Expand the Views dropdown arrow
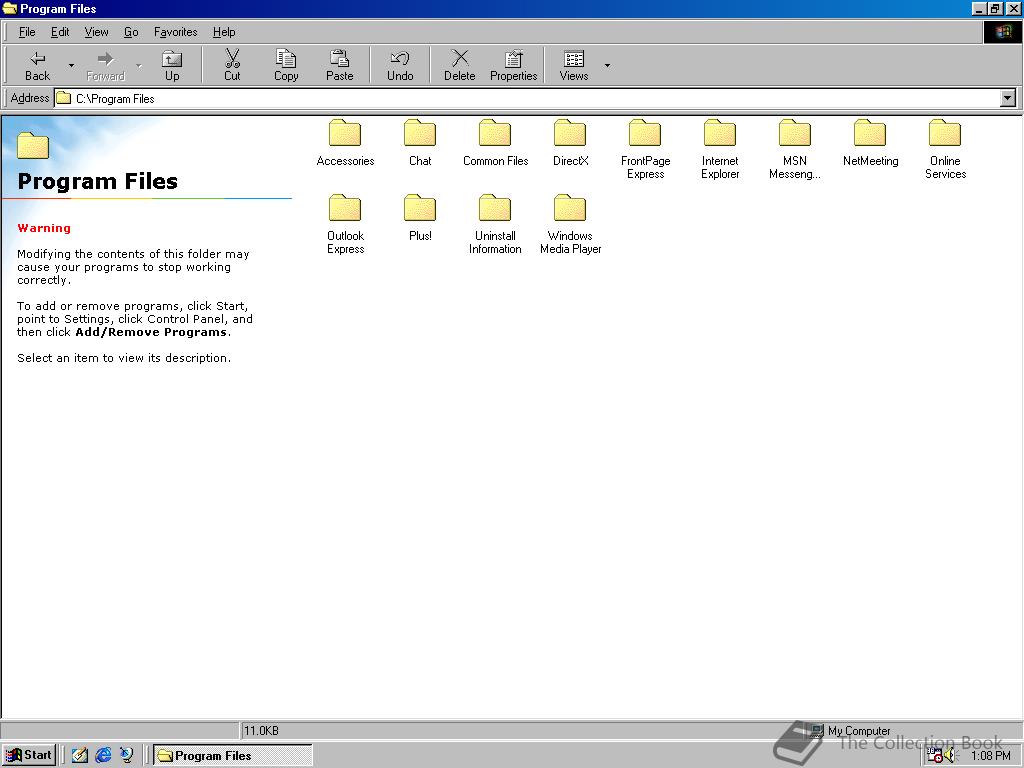 (x=607, y=65)
